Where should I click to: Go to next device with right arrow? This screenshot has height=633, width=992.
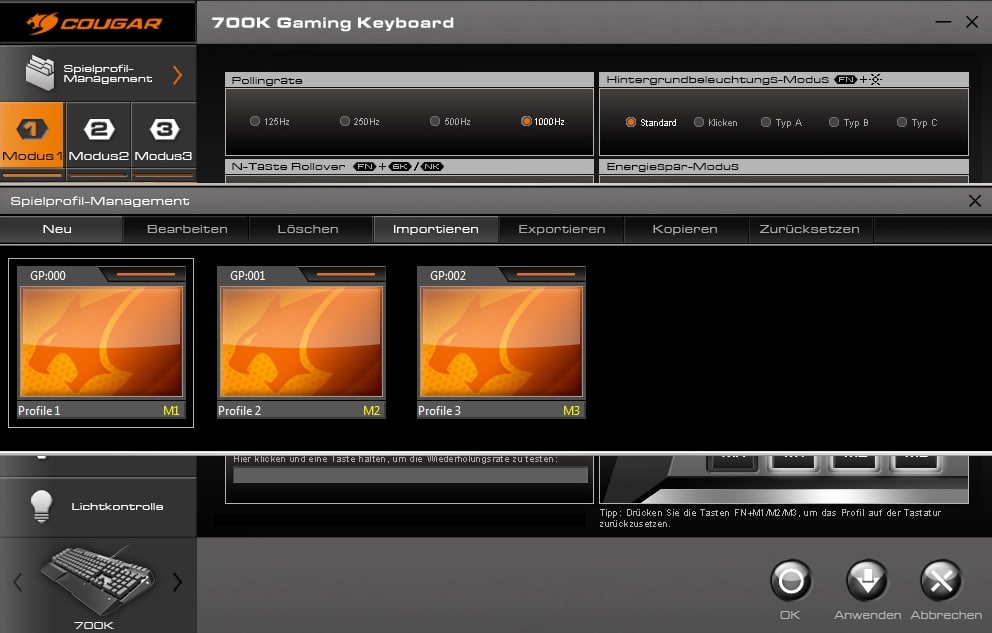click(177, 582)
